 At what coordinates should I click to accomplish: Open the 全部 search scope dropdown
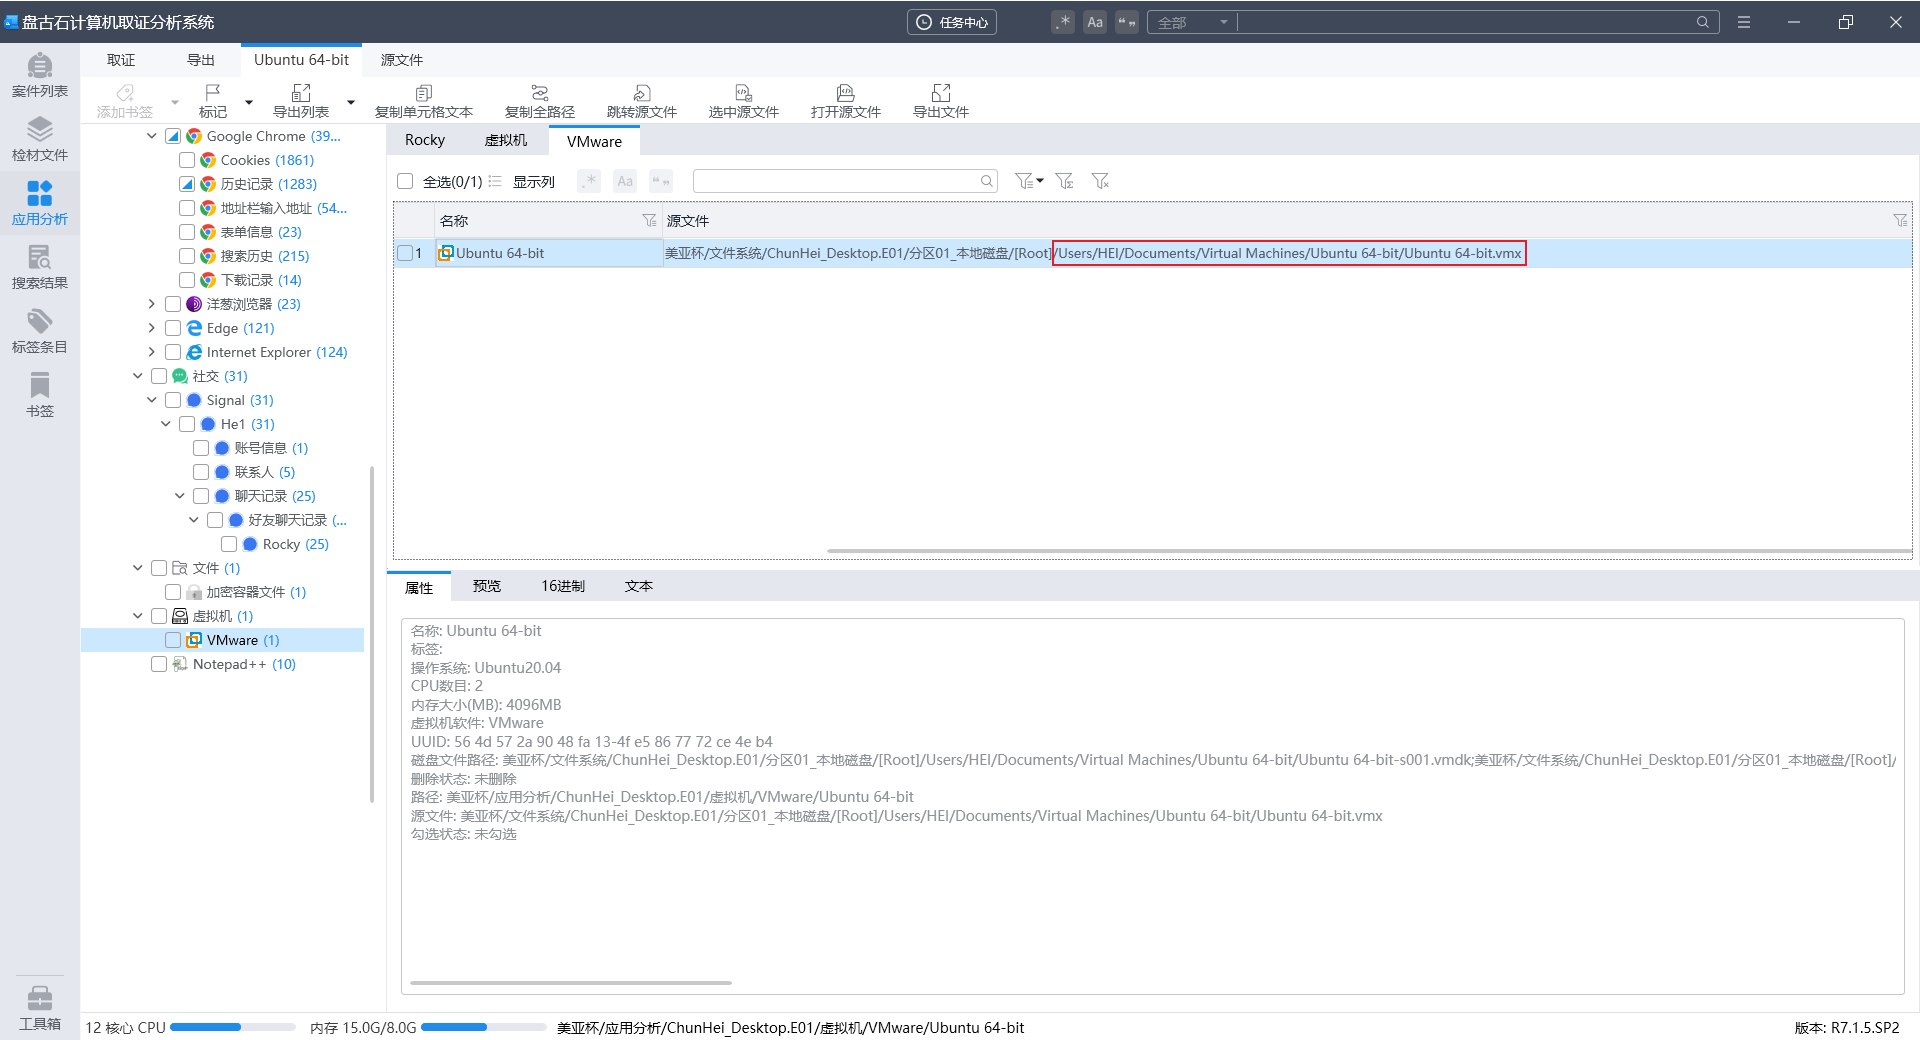tap(1192, 22)
